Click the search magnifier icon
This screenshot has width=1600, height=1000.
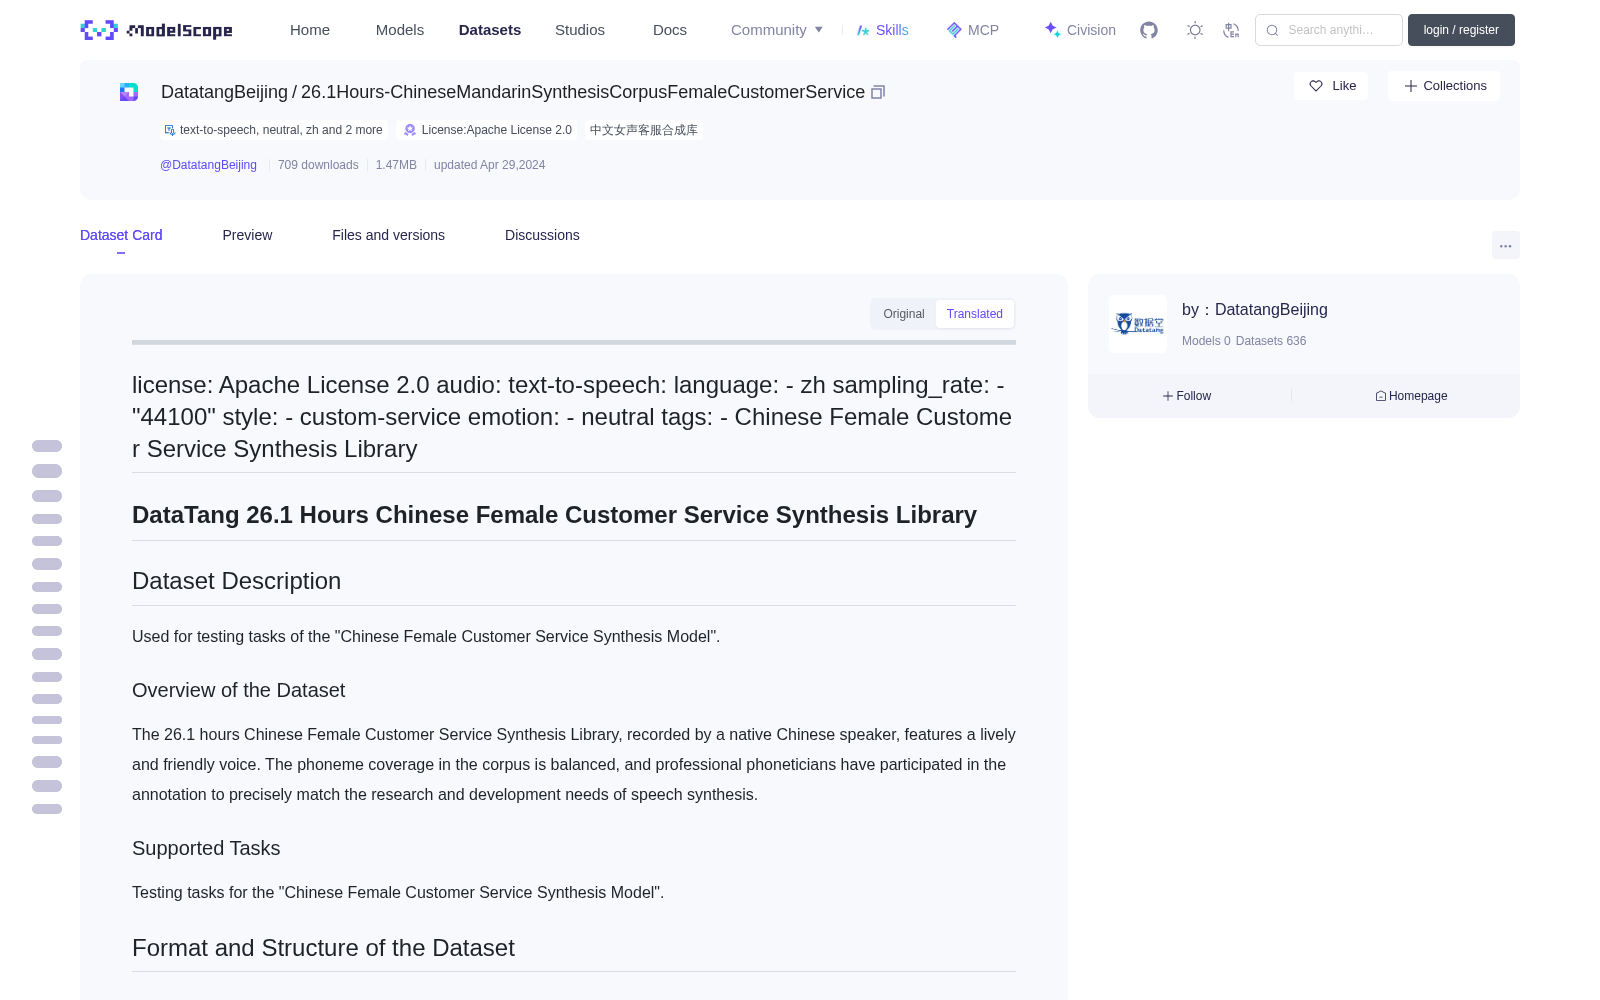click(x=1272, y=30)
